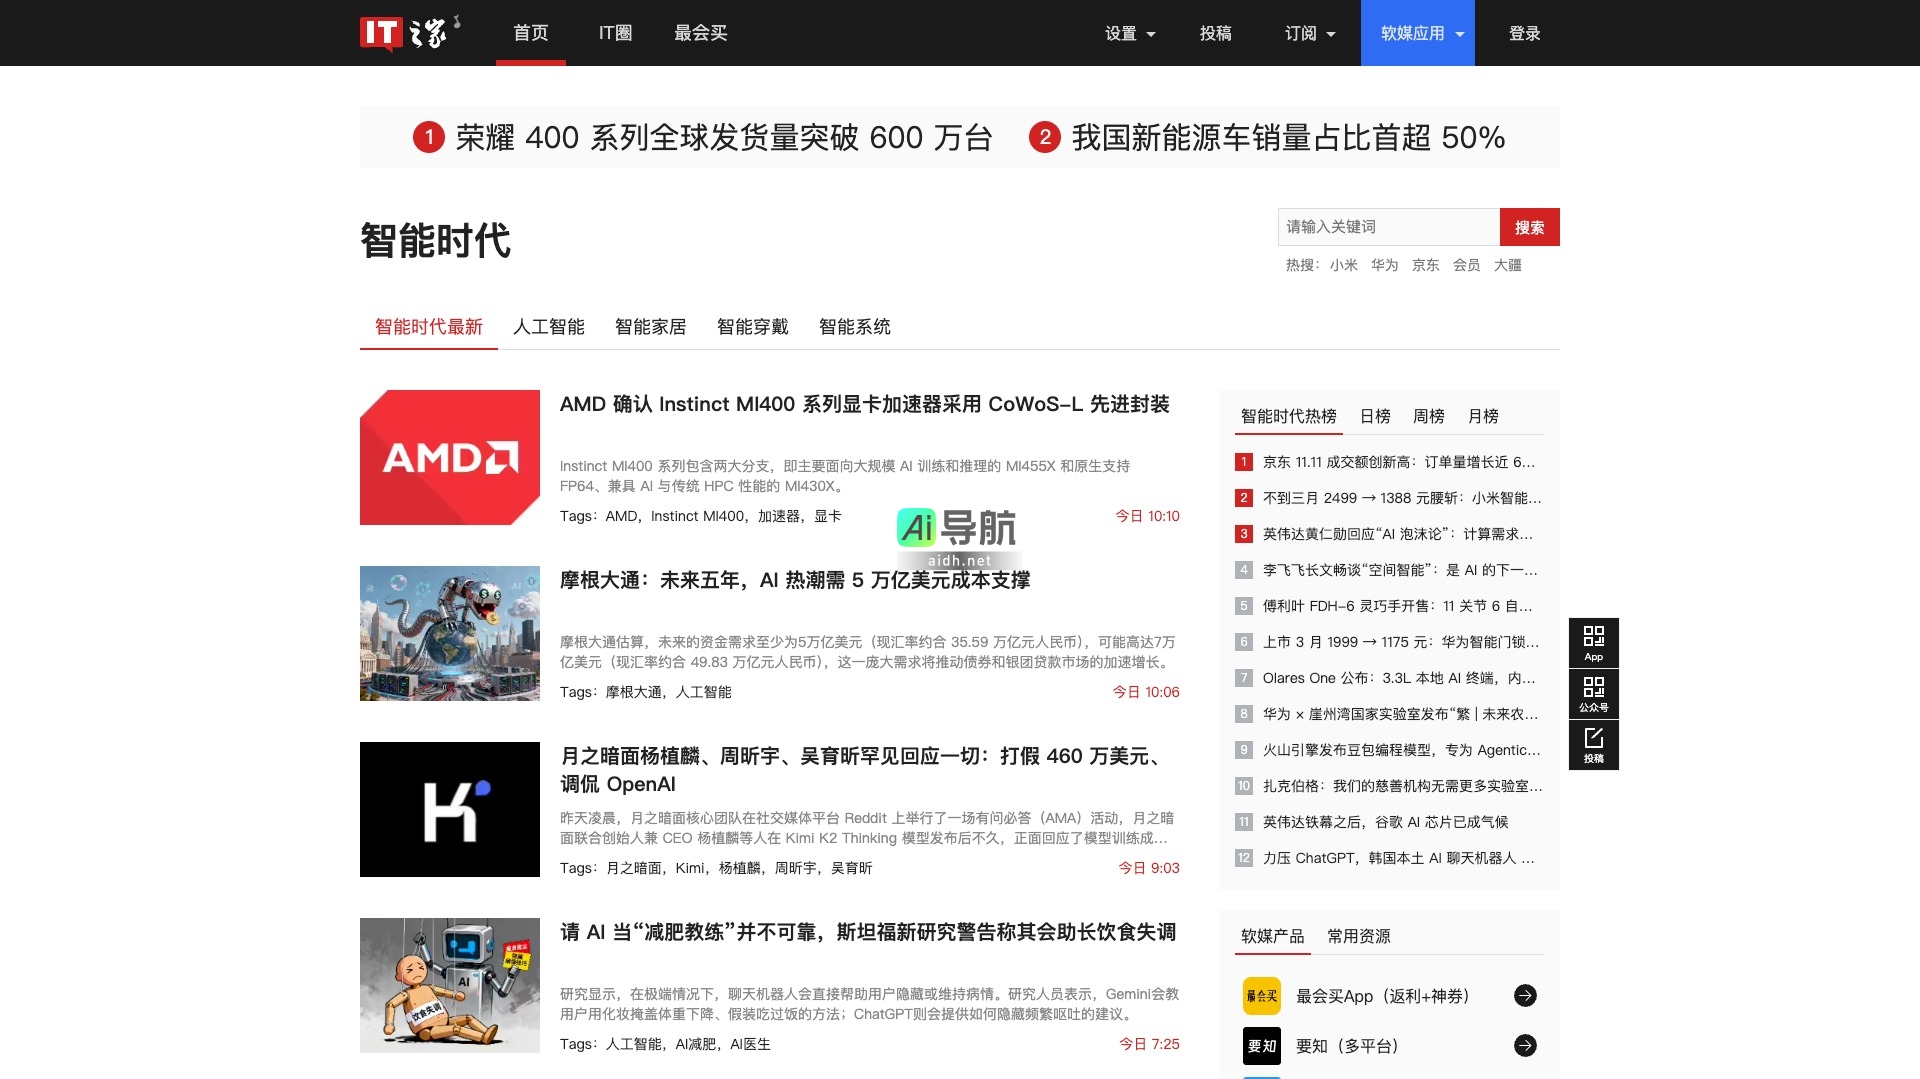
Task: Open the hot search term 华为
Action: pos(1383,265)
